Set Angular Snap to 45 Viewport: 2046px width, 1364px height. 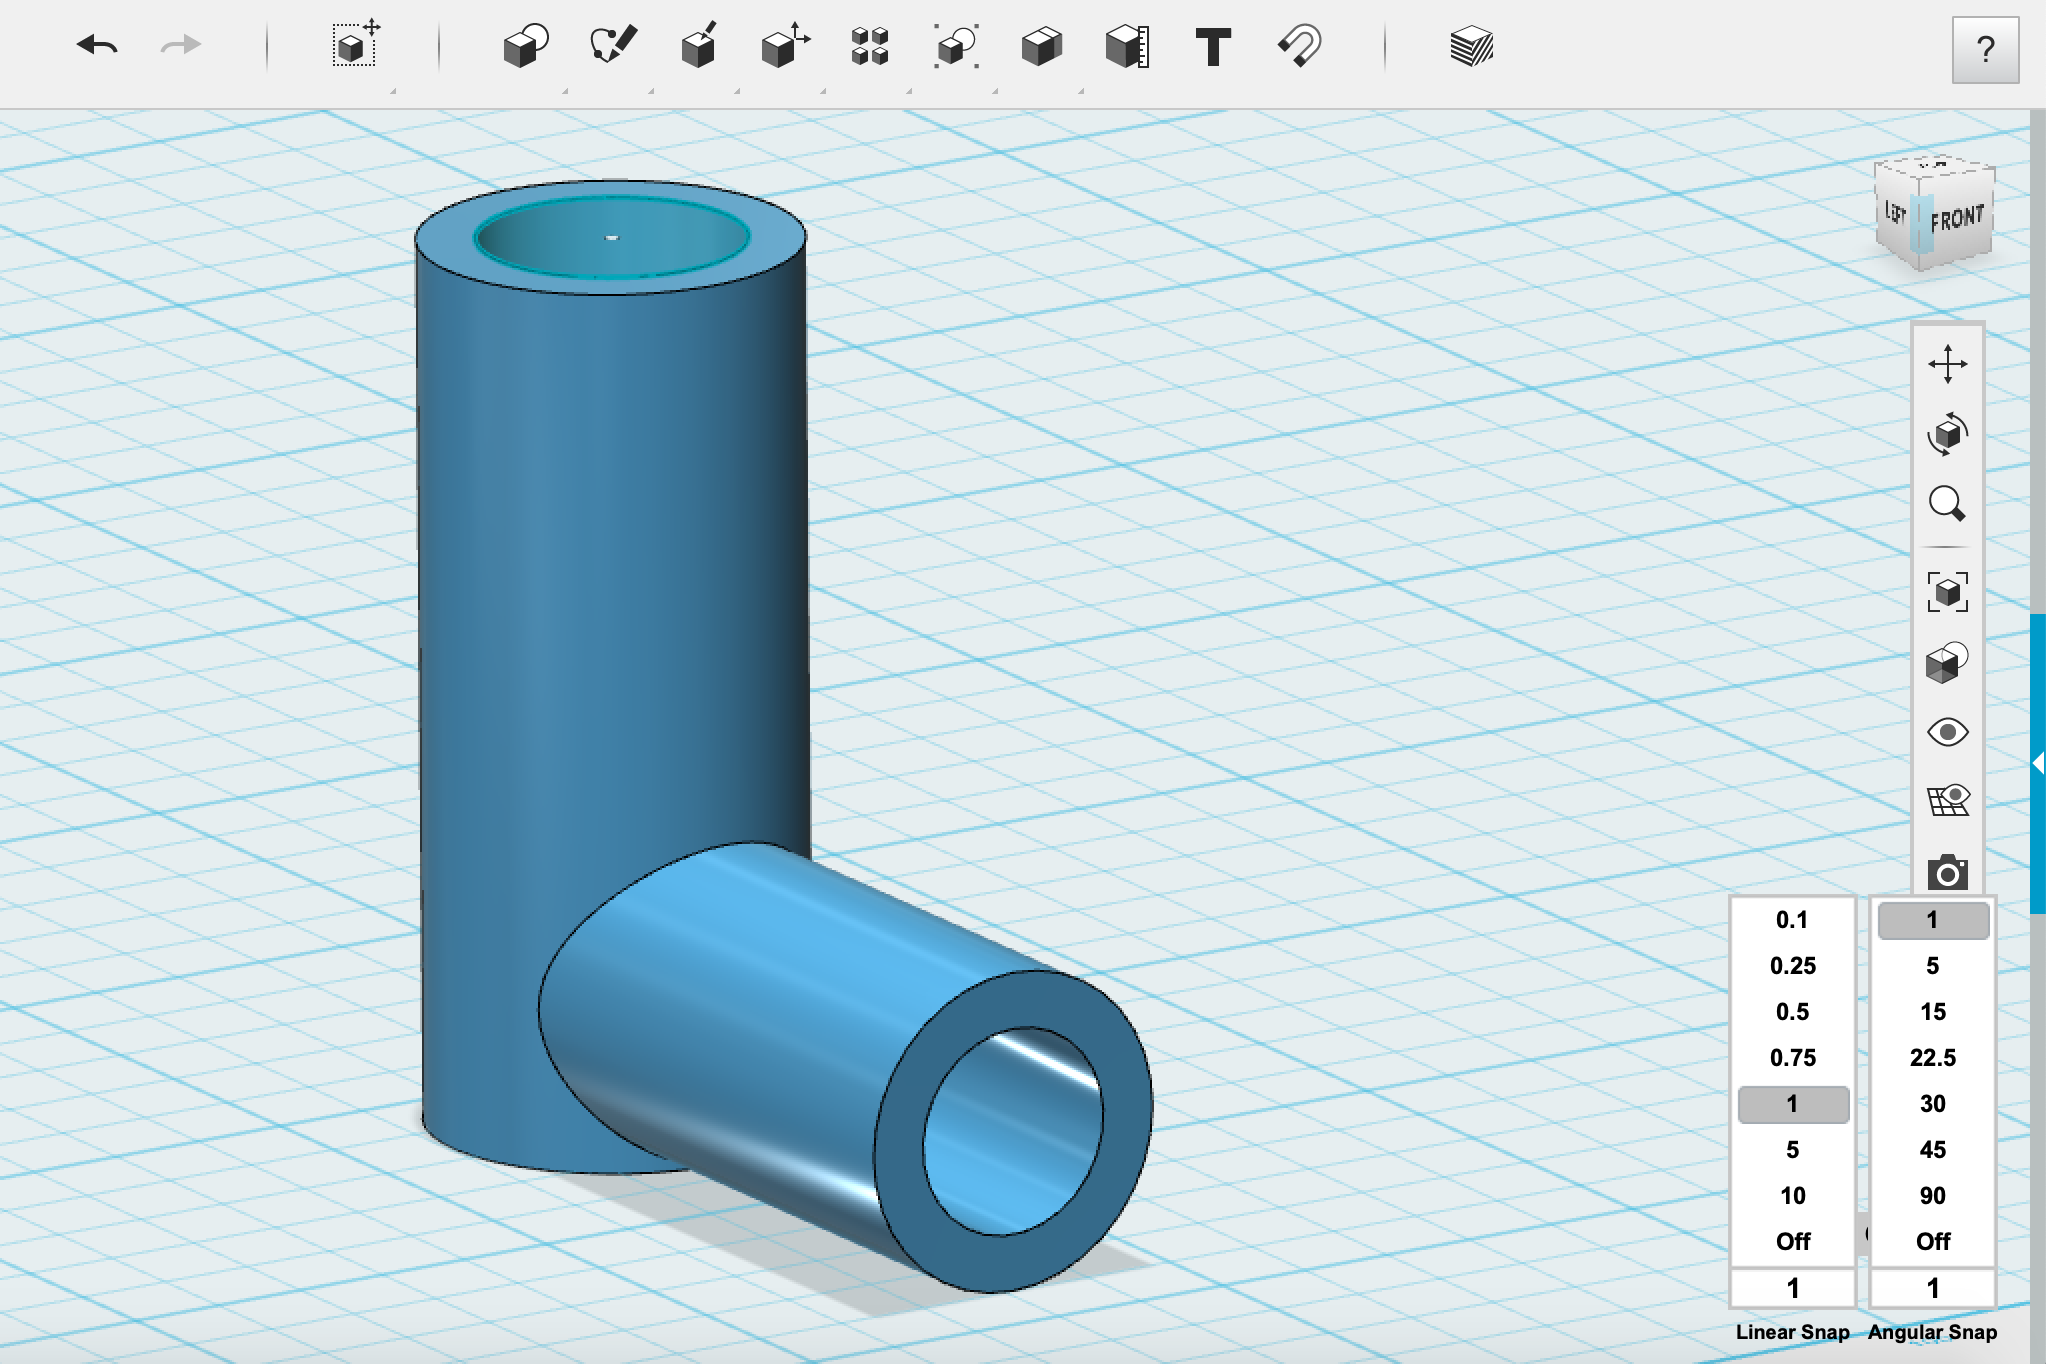(1933, 1150)
